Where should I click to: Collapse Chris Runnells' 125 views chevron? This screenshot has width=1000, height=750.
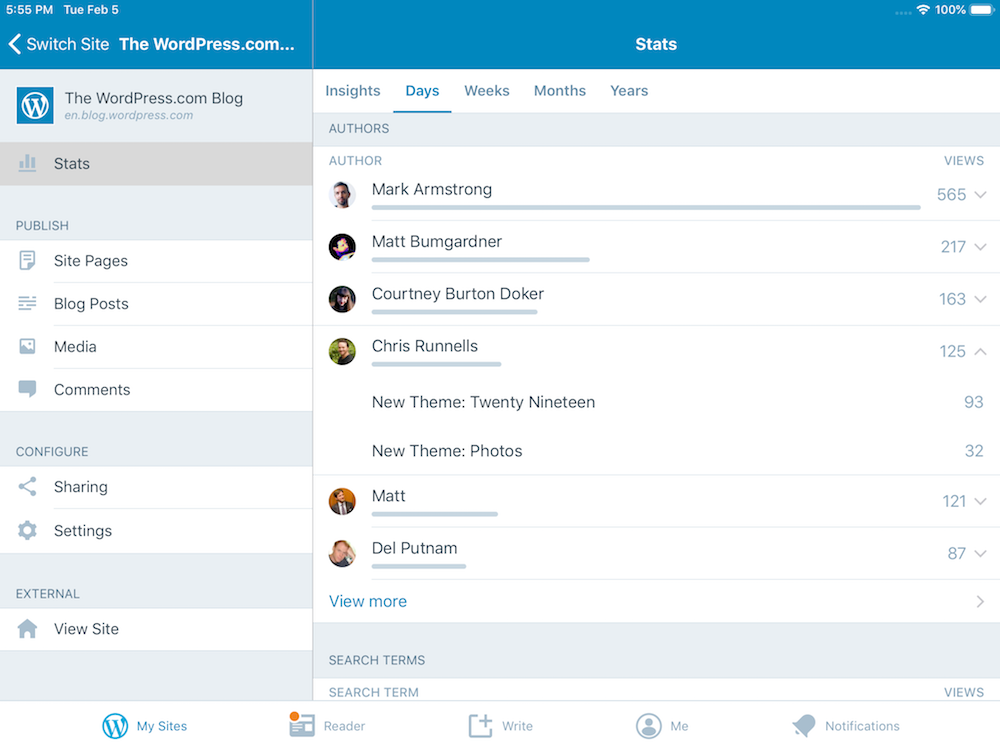(x=981, y=351)
